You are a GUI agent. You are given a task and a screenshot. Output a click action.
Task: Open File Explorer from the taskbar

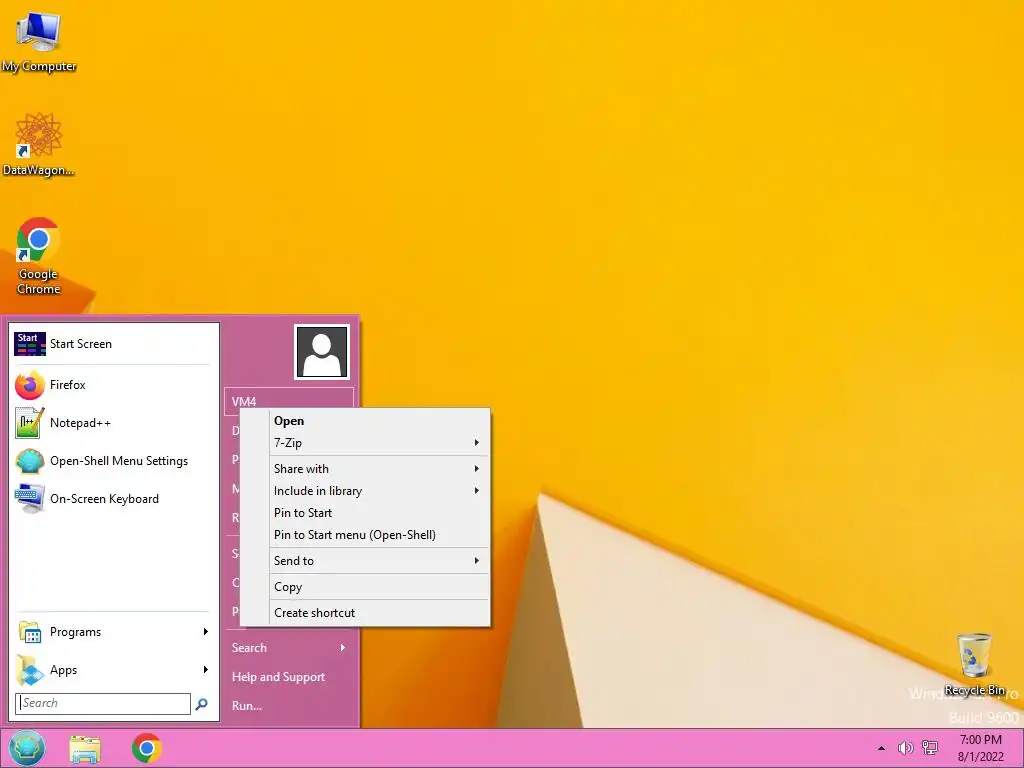click(x=85, y=749)
